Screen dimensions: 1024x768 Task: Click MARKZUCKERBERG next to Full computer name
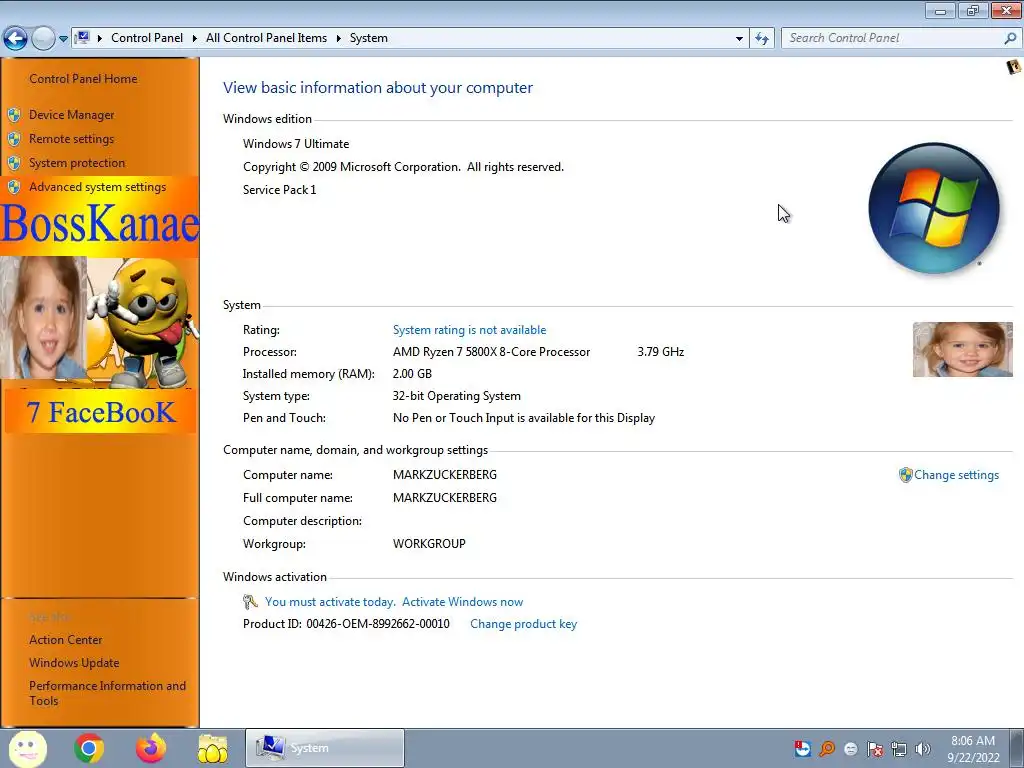pos(445,498)
